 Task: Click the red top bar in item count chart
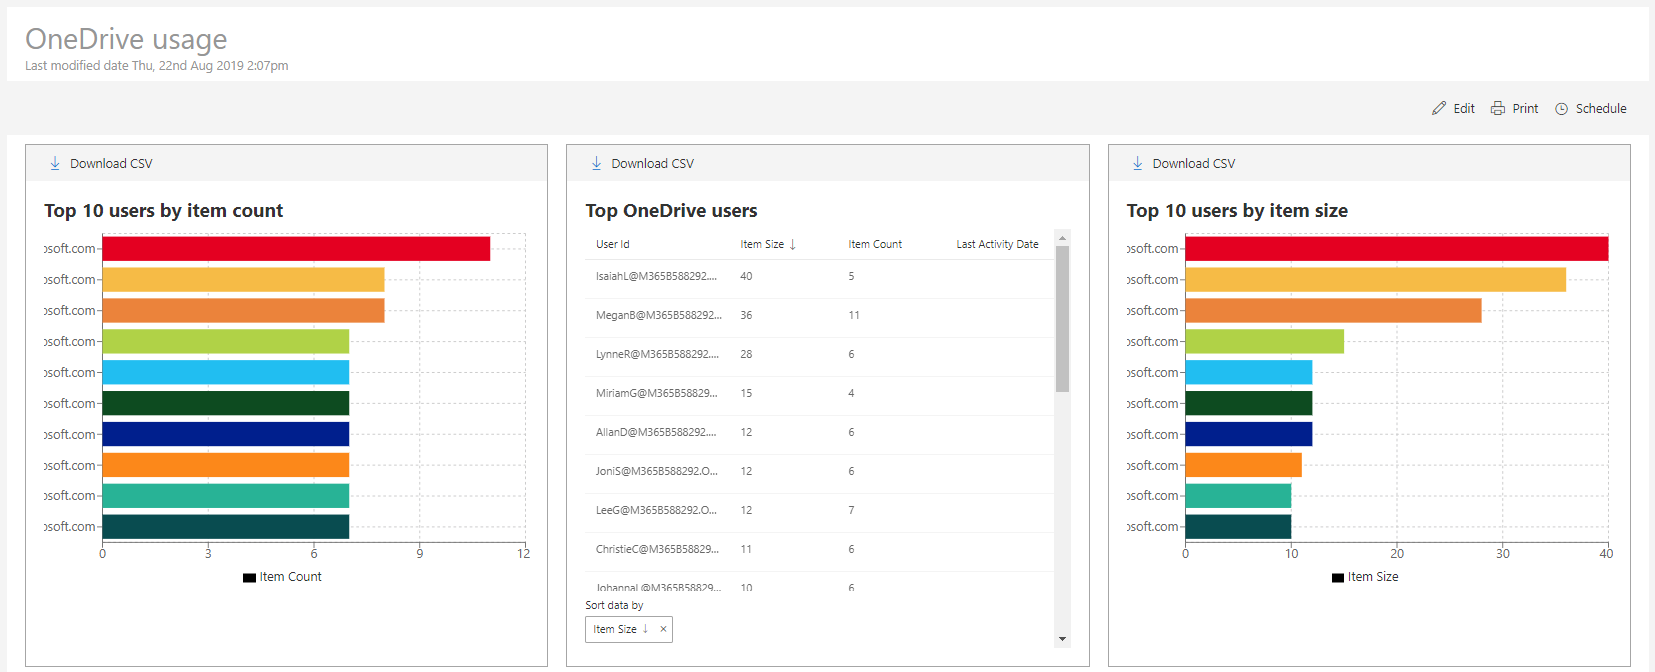[x=296, y=249]
